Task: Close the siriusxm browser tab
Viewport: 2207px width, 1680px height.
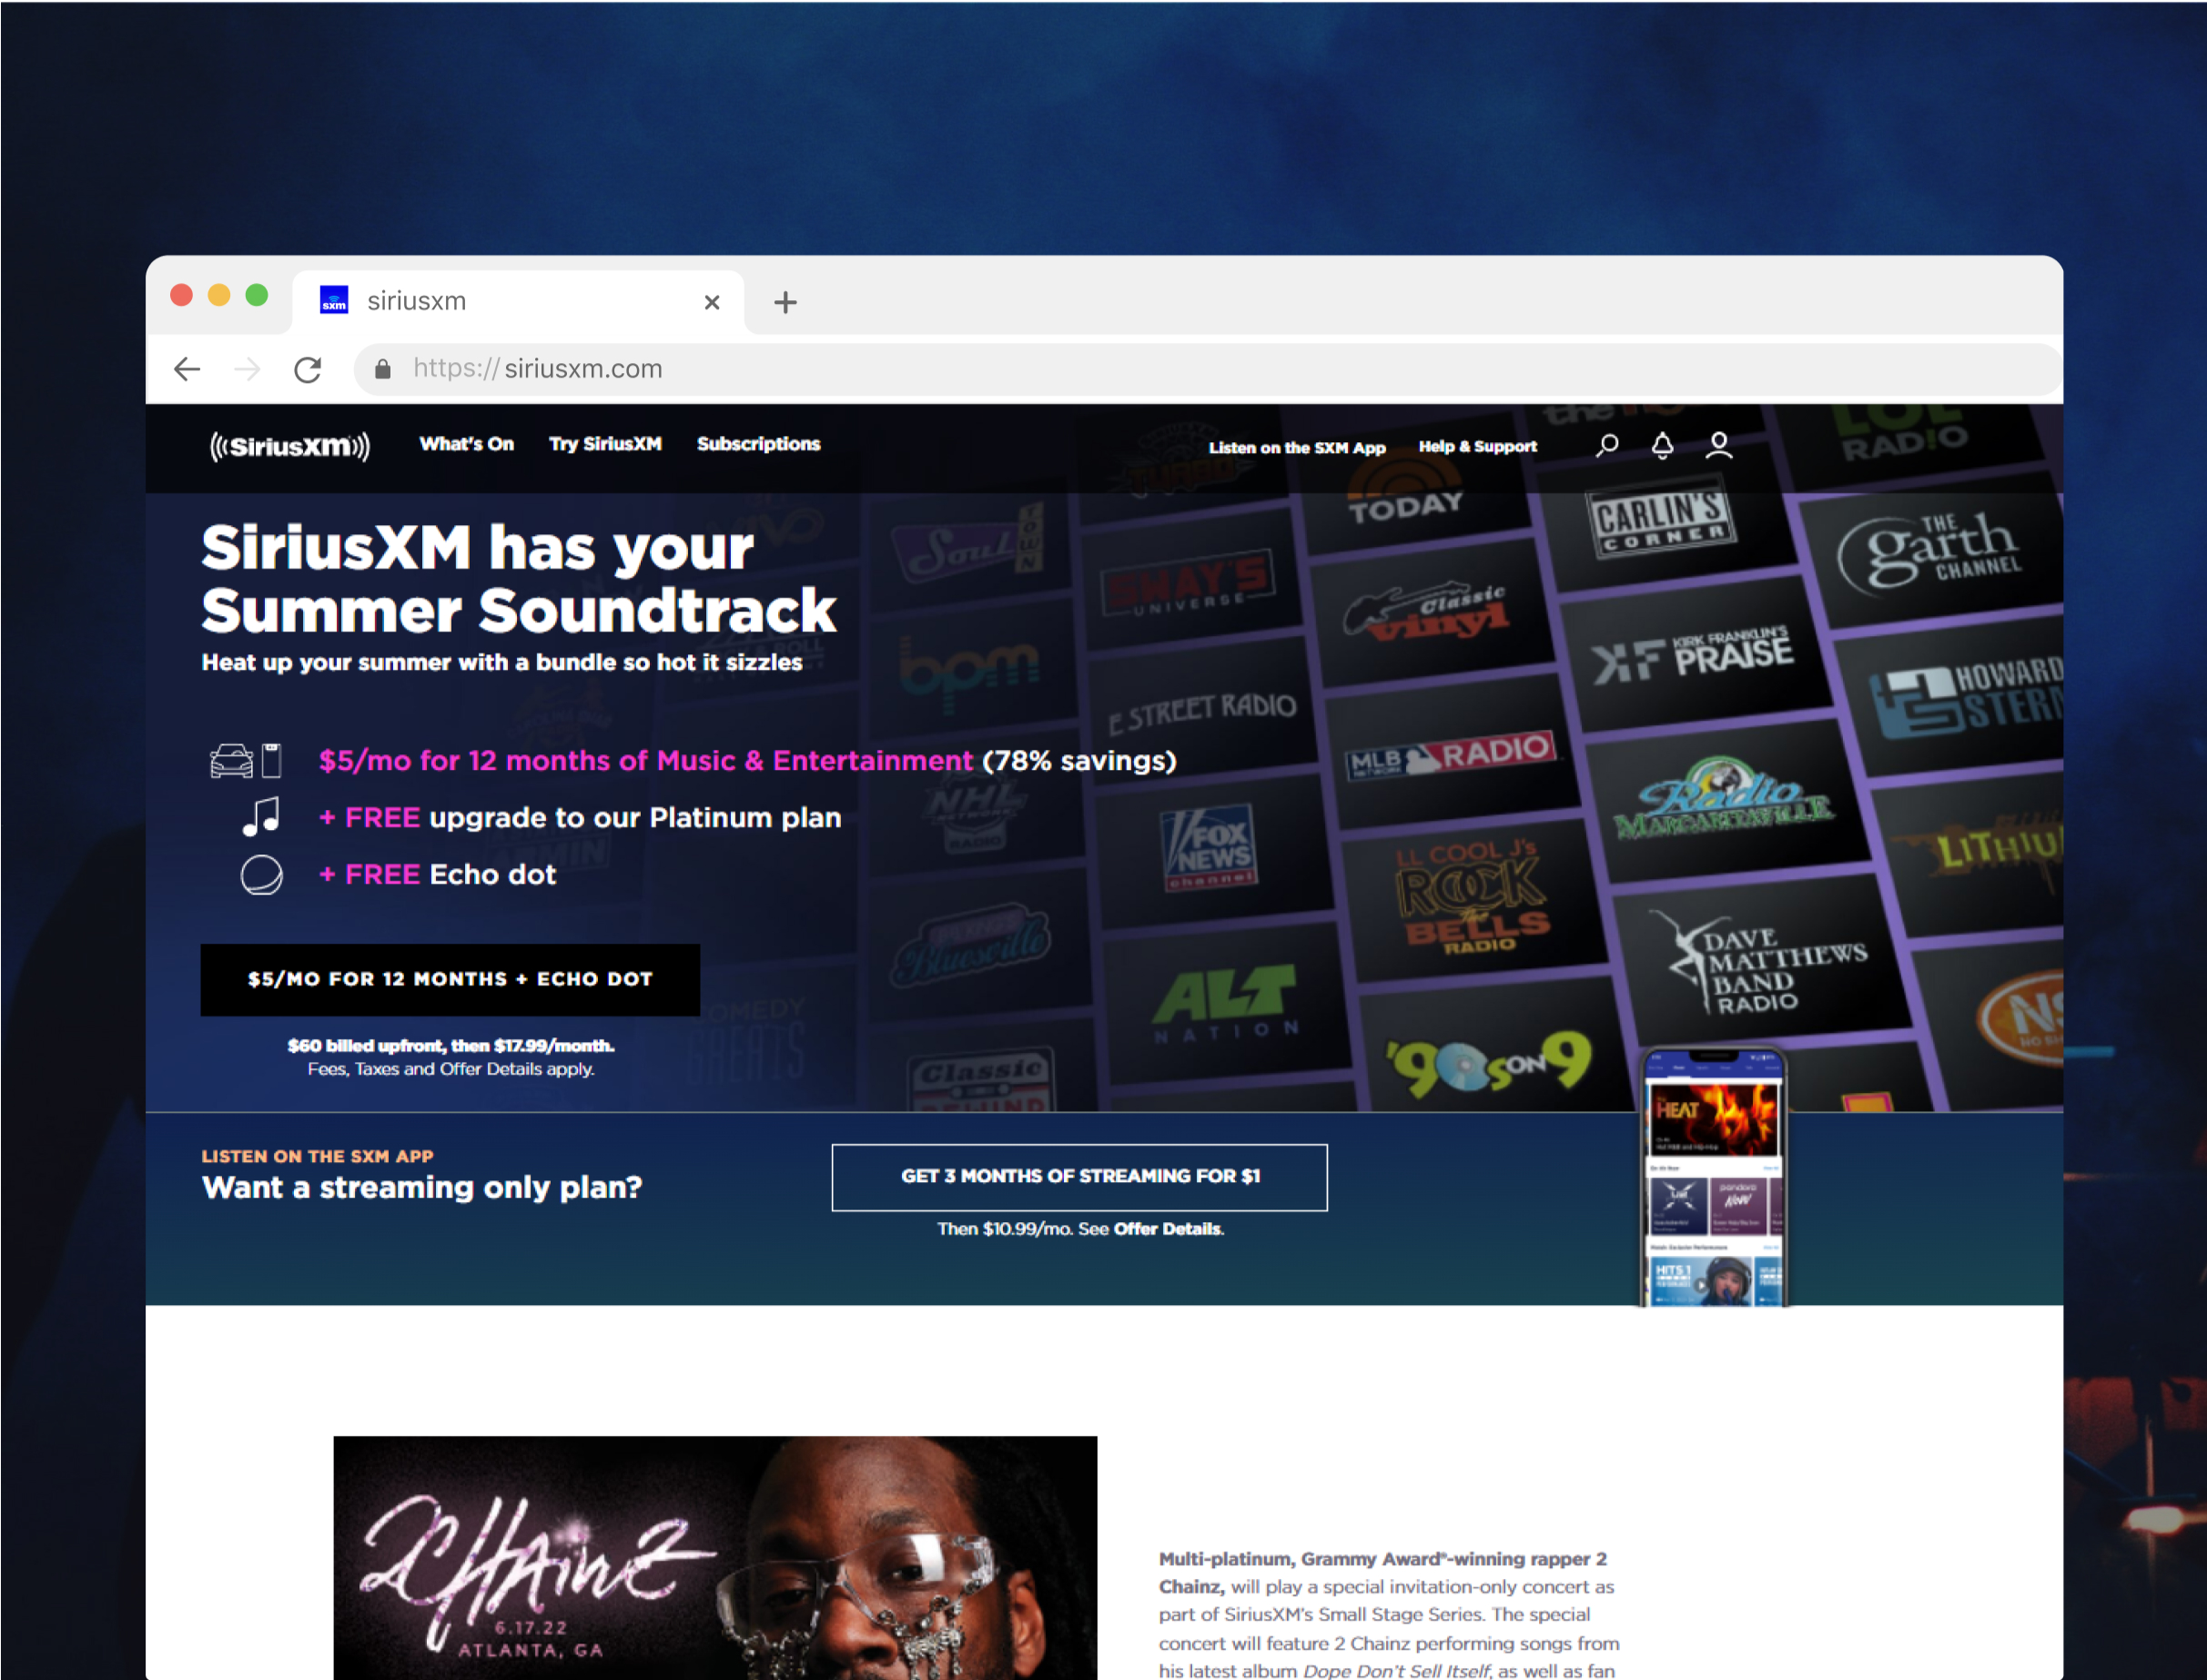Action: tap(711, 302)
